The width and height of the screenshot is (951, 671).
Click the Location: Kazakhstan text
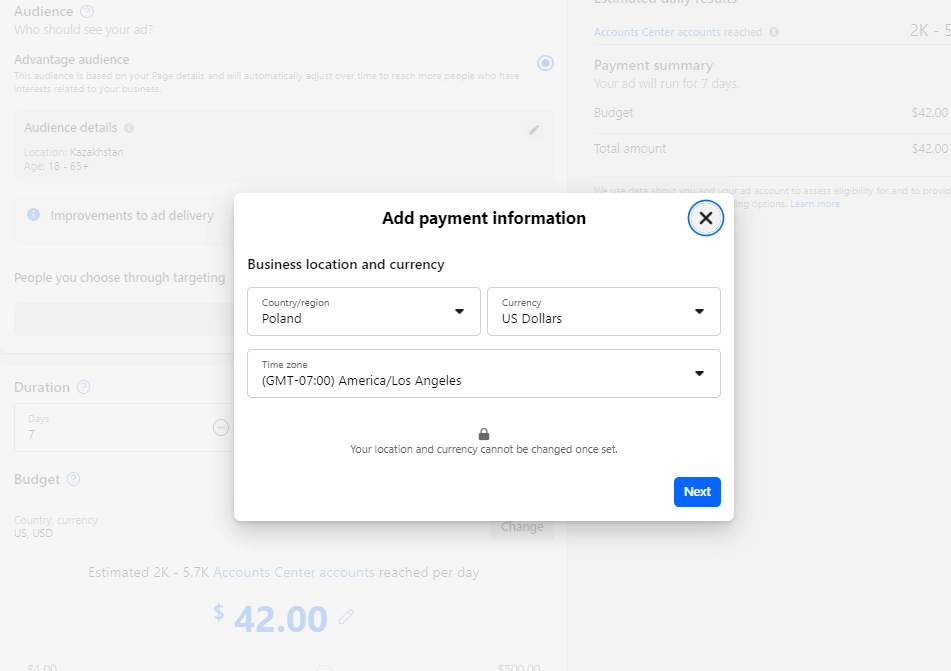pos(73,152)
